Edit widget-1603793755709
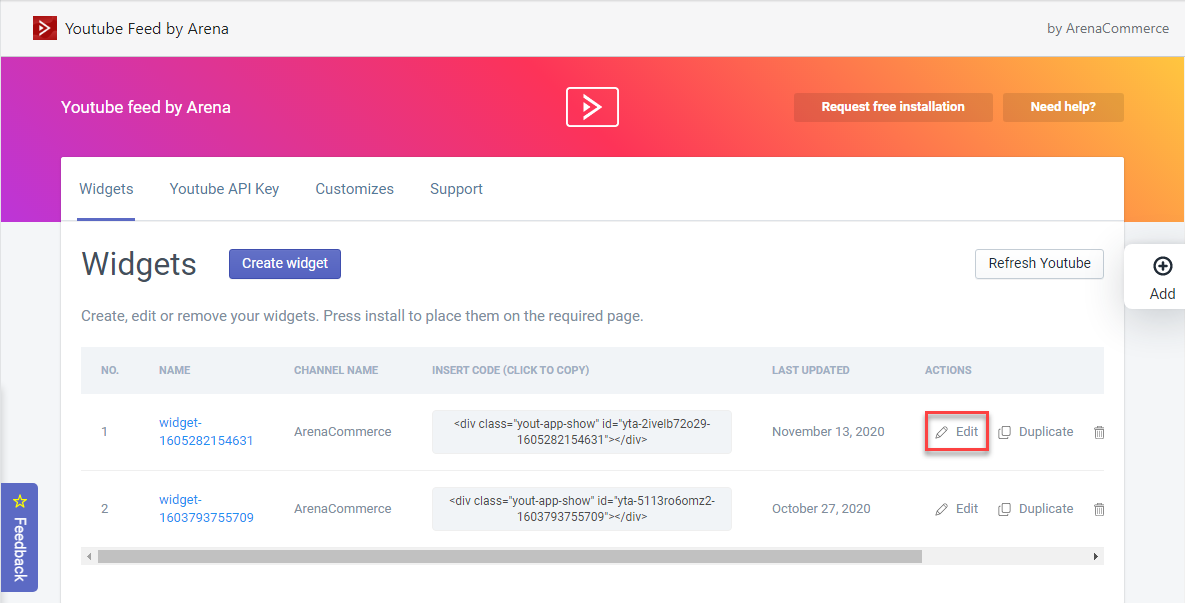Image resolution: width=1185 pixels, height=603 pixels. (957, 509)
